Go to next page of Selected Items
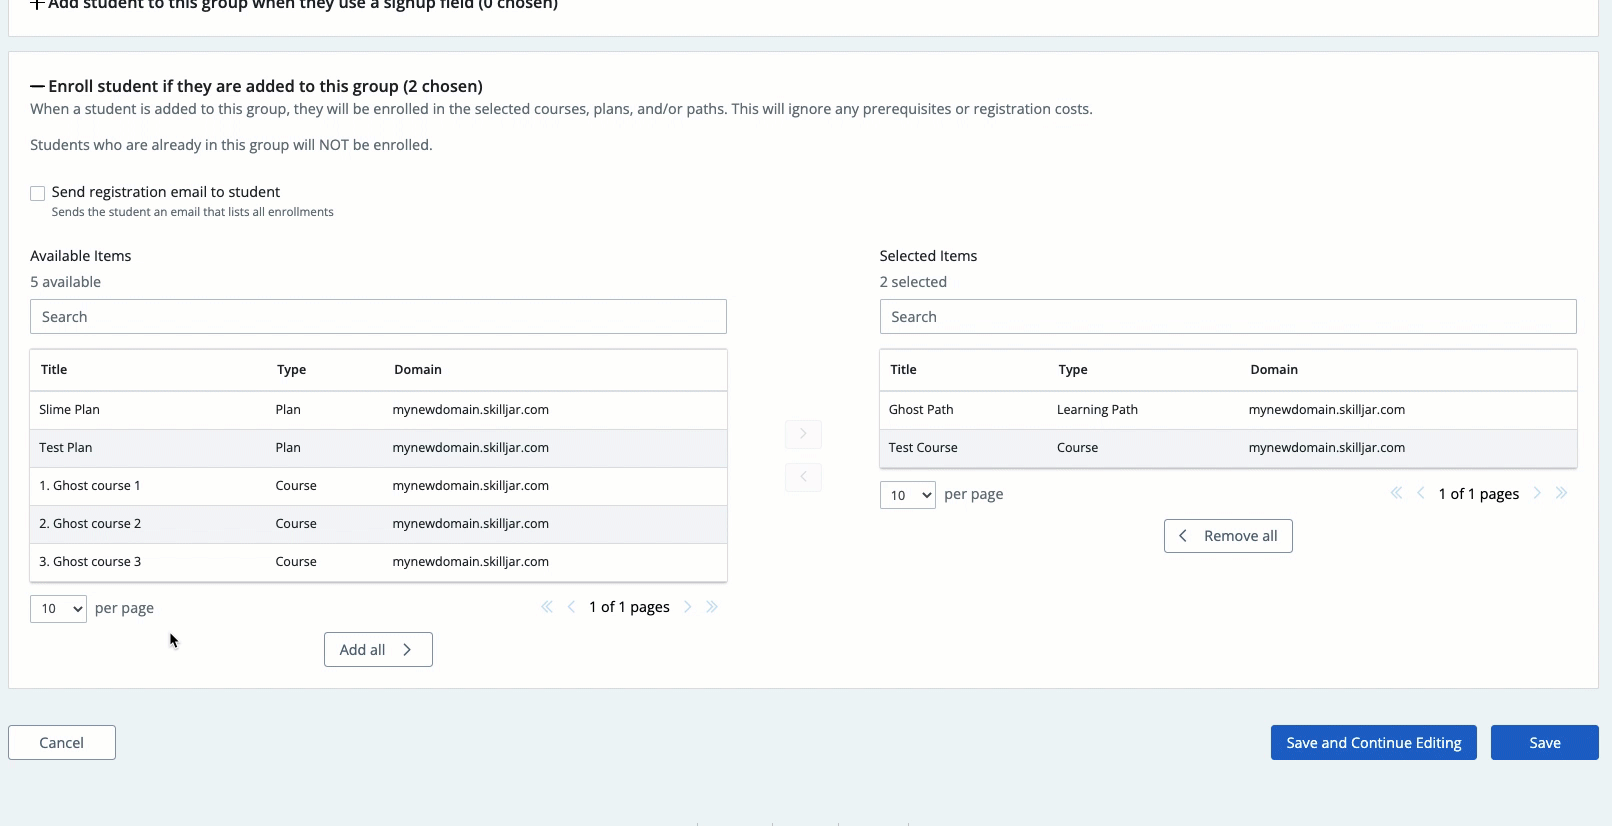The width and height of the screenshot is (1612, 826). coord(1538,493)
